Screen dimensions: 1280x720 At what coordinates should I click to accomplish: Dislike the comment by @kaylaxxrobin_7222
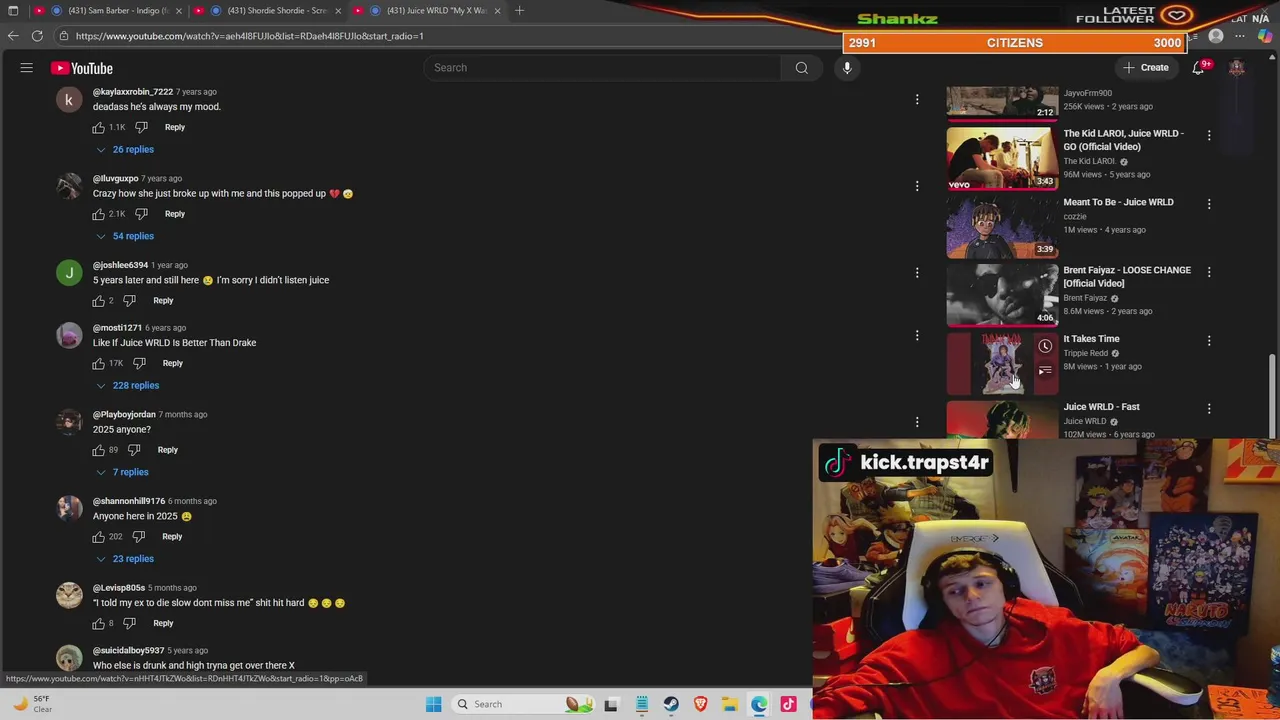(x=141, y=127)
